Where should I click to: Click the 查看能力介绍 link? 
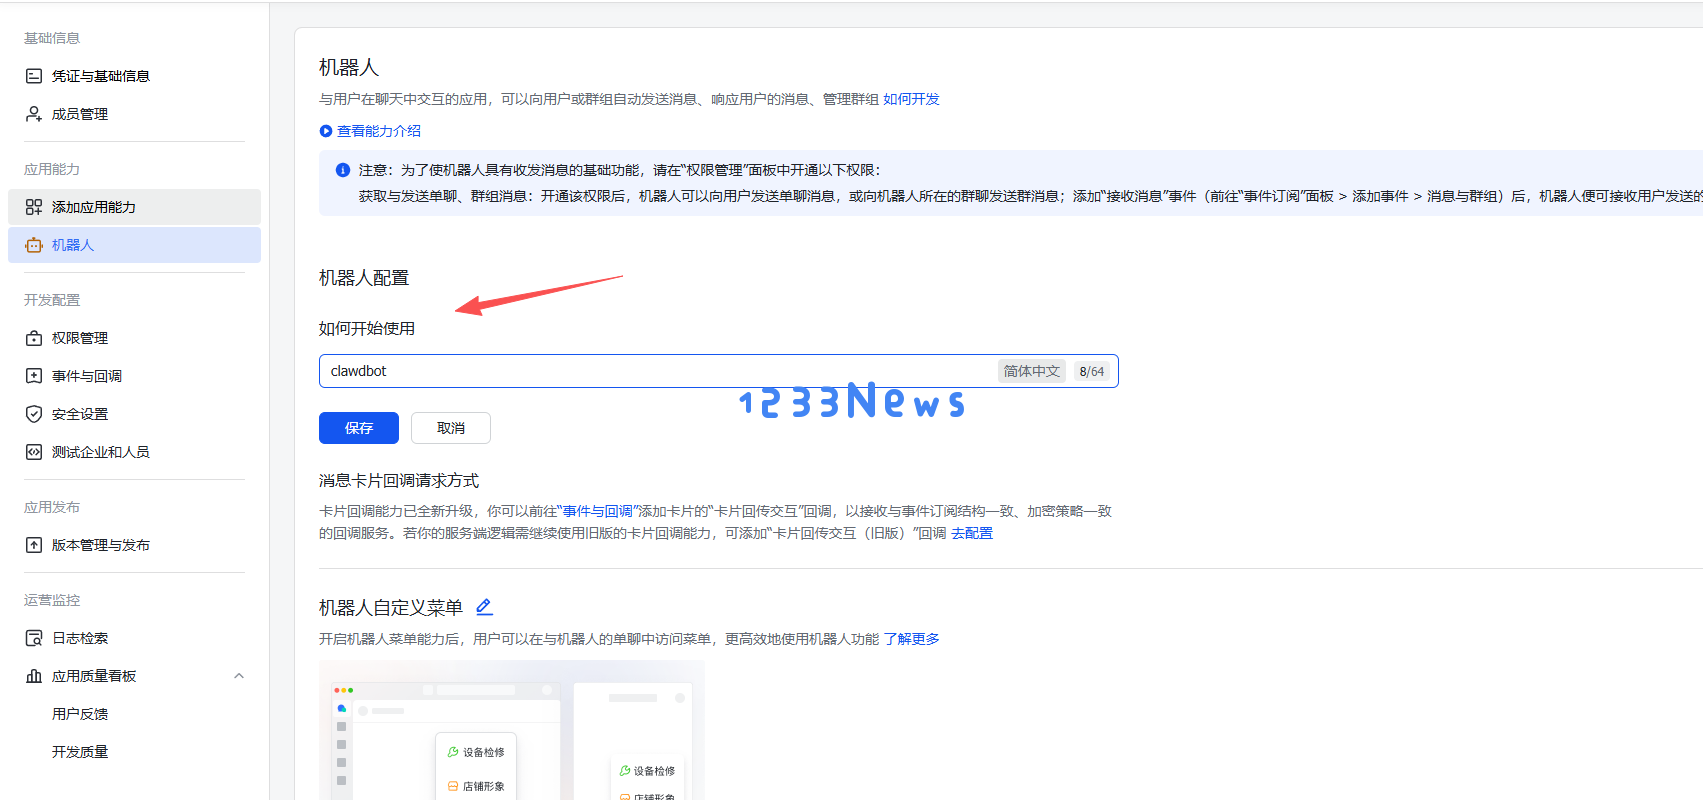click(379, 131)
